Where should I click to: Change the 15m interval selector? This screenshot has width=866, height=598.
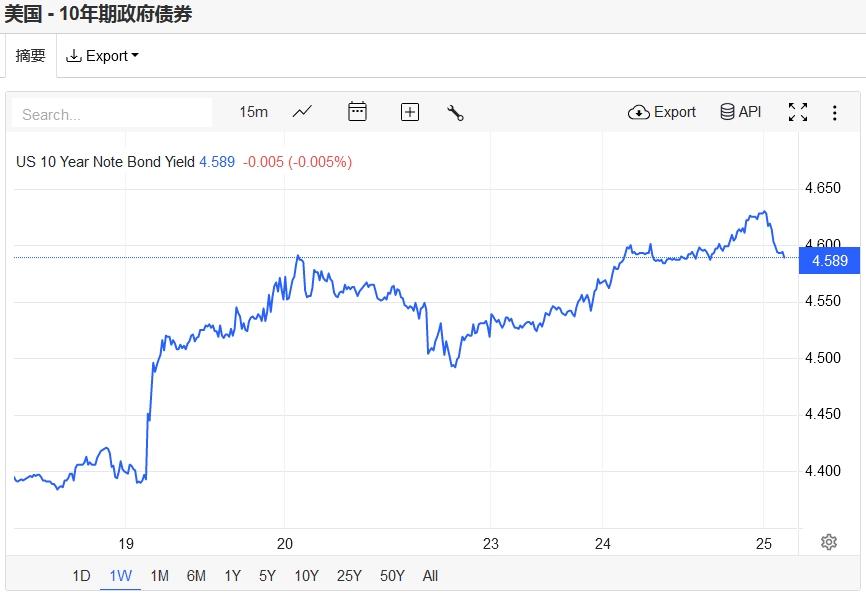click(254, 112)
